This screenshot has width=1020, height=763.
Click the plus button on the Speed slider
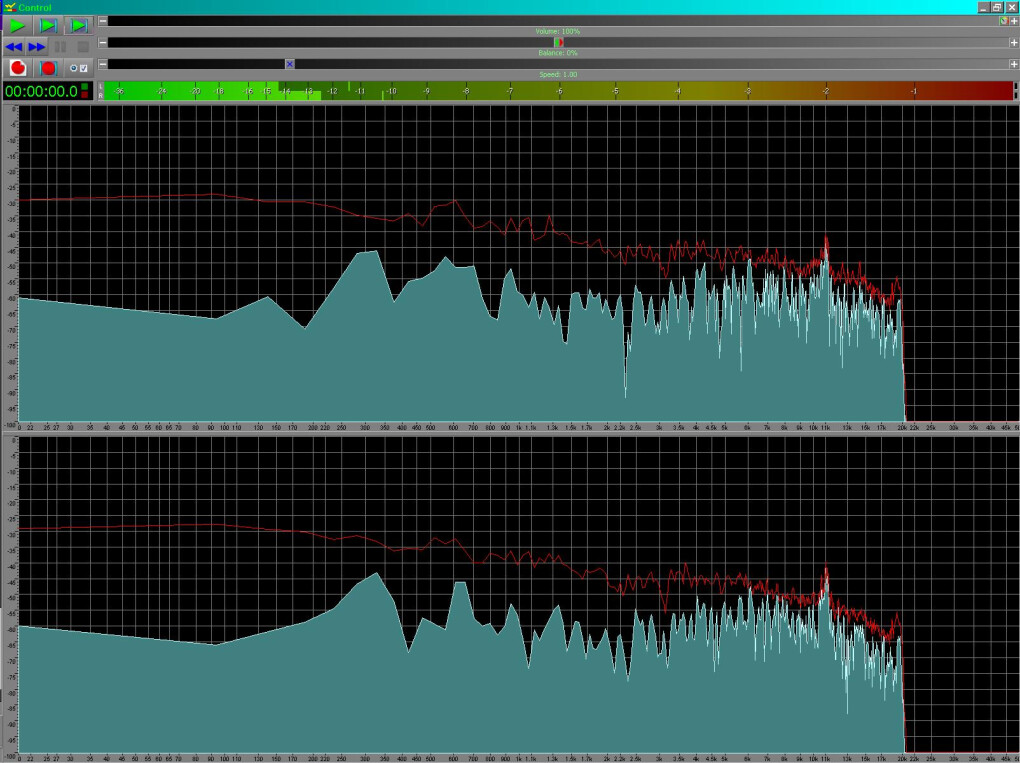[1013, 64]
